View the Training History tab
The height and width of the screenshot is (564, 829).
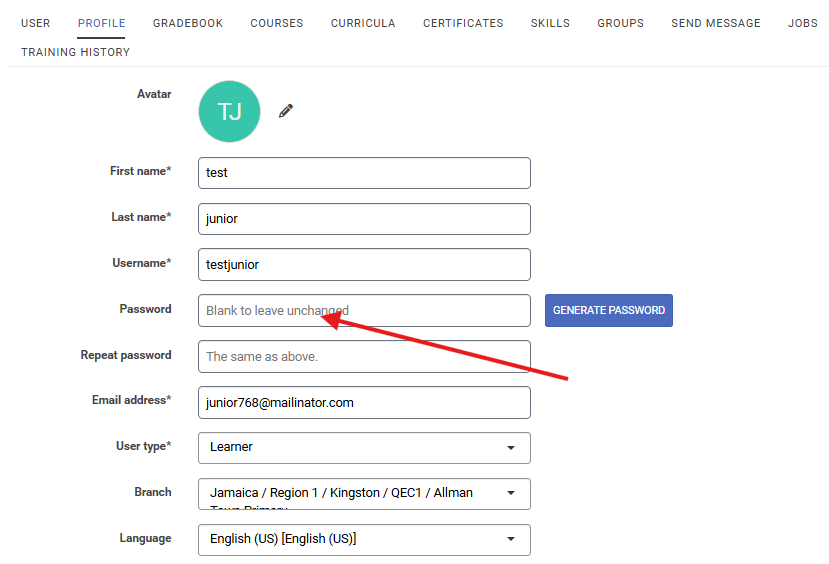click(x=75, y=52)
